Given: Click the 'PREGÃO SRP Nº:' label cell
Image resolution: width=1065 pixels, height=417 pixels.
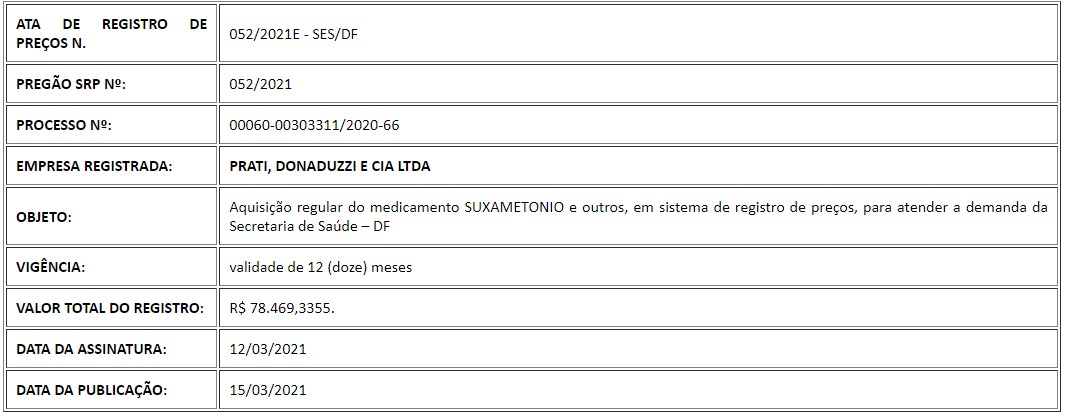Looking at the screenshot, I should (111, 85).
